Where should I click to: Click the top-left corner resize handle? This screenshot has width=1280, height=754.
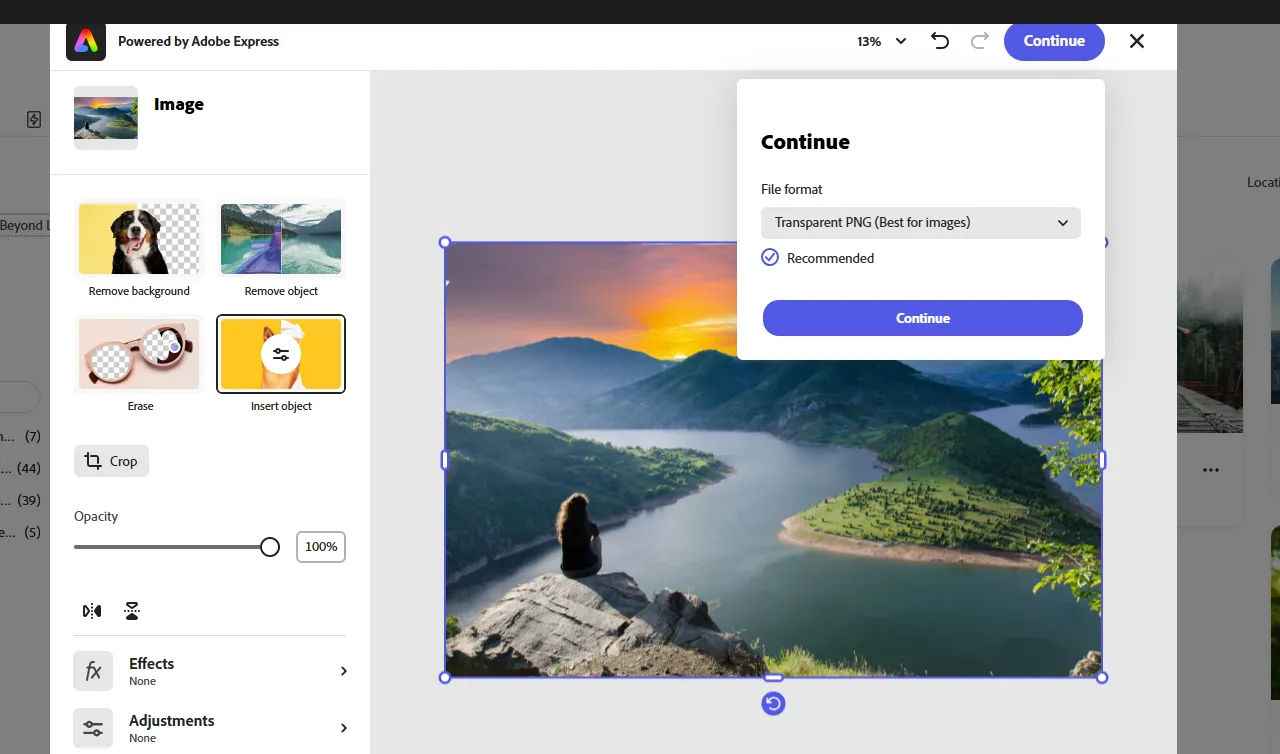tap(445, 243)
